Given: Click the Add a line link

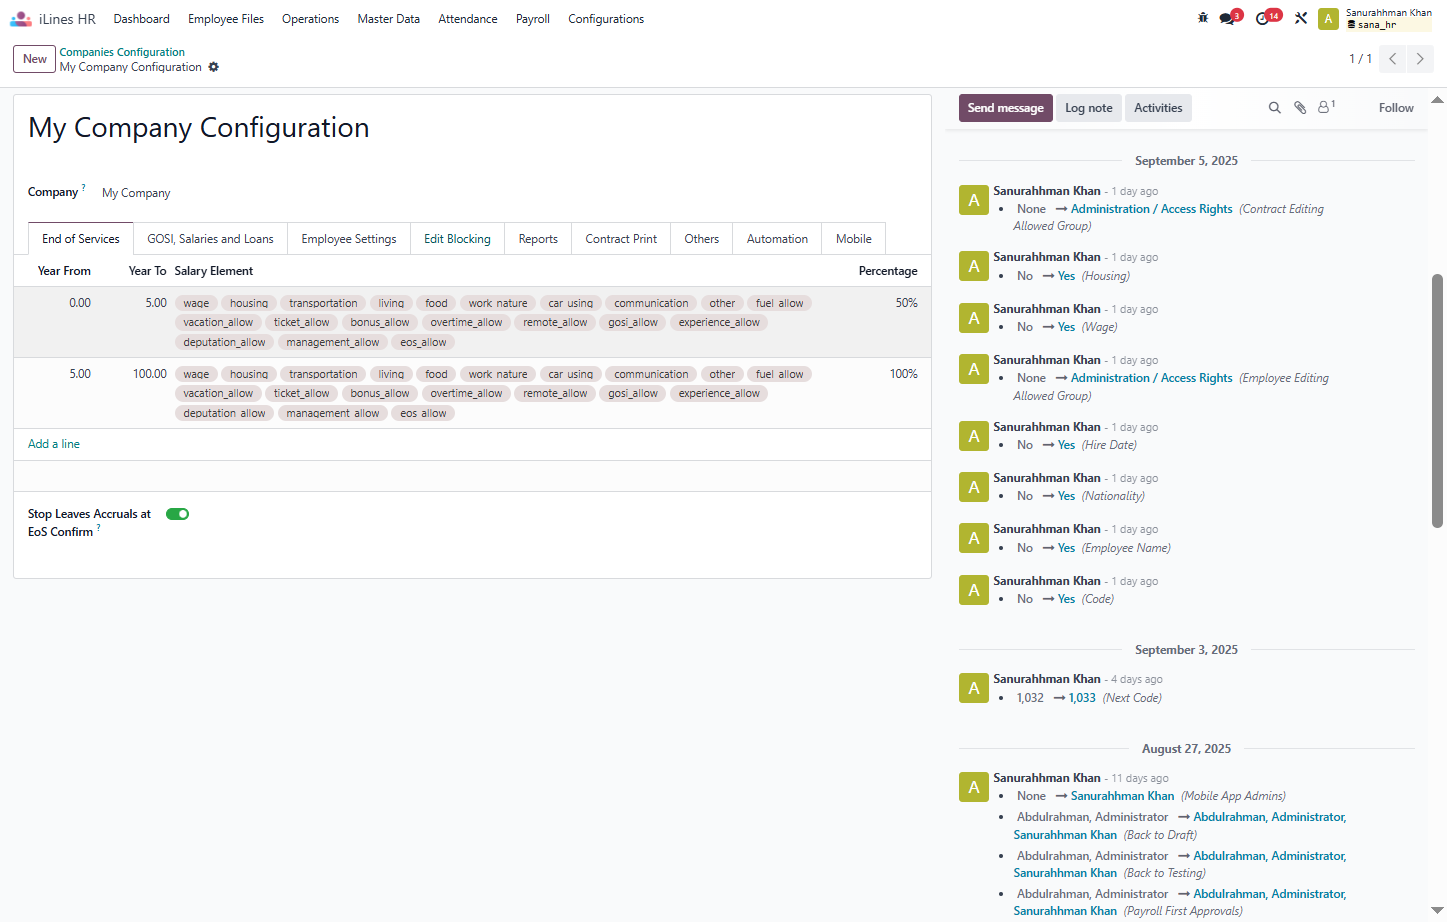Looking at the screenshot, I should pos(54,444).
